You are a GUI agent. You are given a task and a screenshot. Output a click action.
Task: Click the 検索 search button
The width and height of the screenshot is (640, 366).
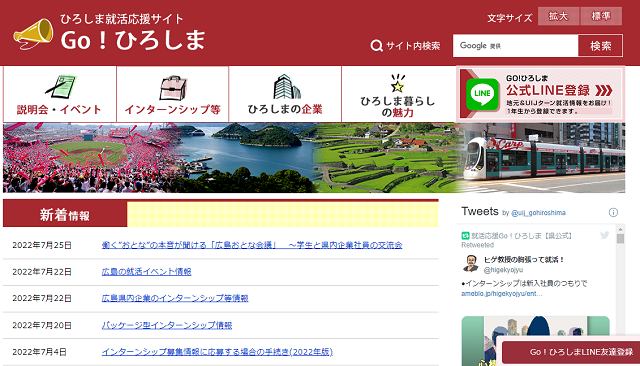(x=600, y=46)
